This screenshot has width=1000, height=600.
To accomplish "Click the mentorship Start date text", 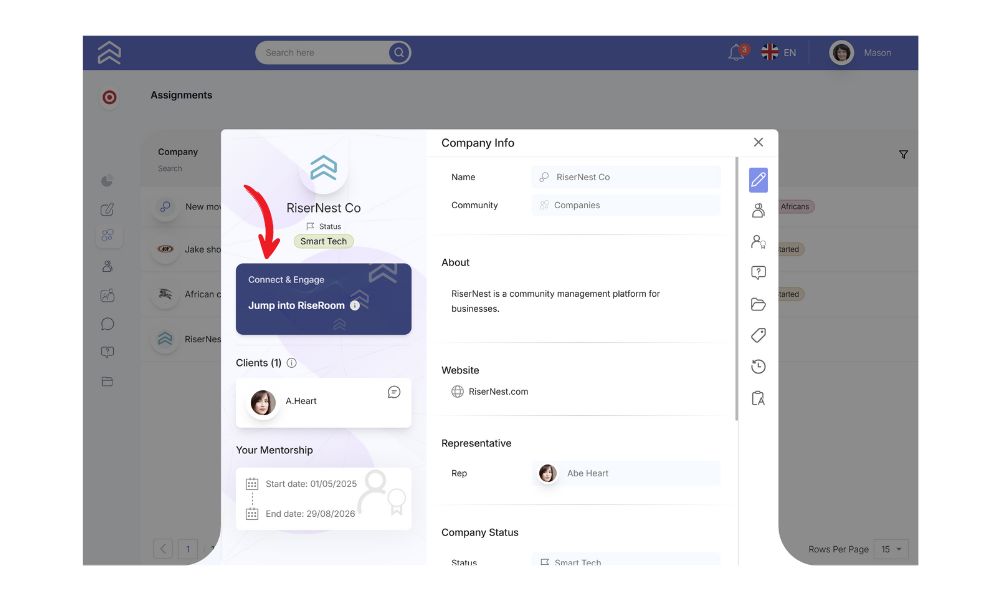I will 311,484.
